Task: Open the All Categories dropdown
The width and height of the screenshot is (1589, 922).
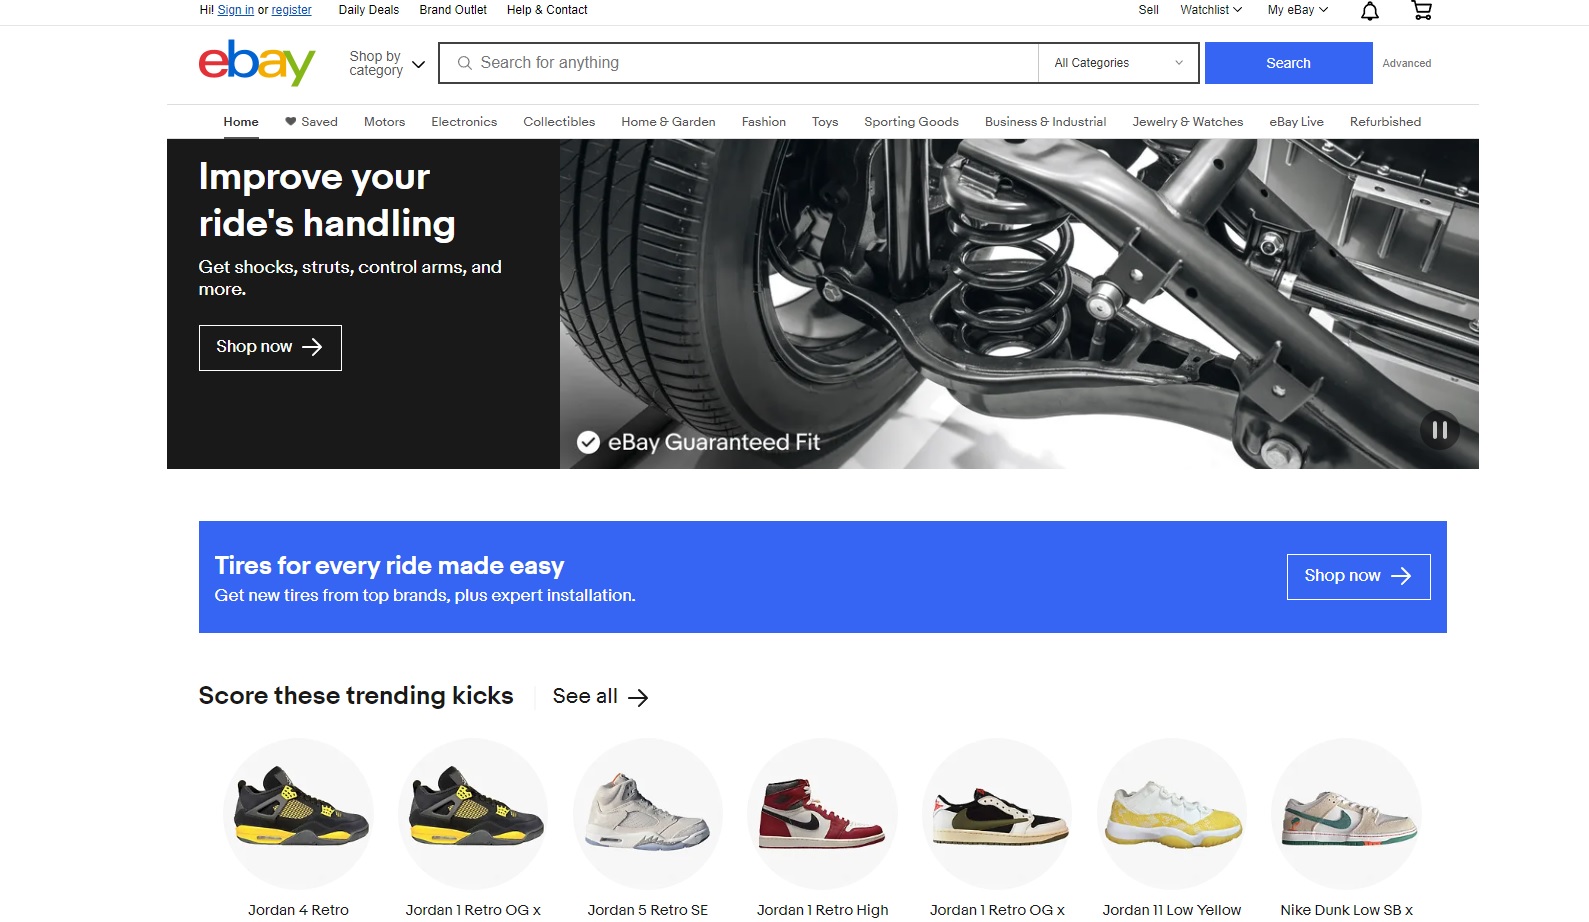Action: pos(1118,63)
